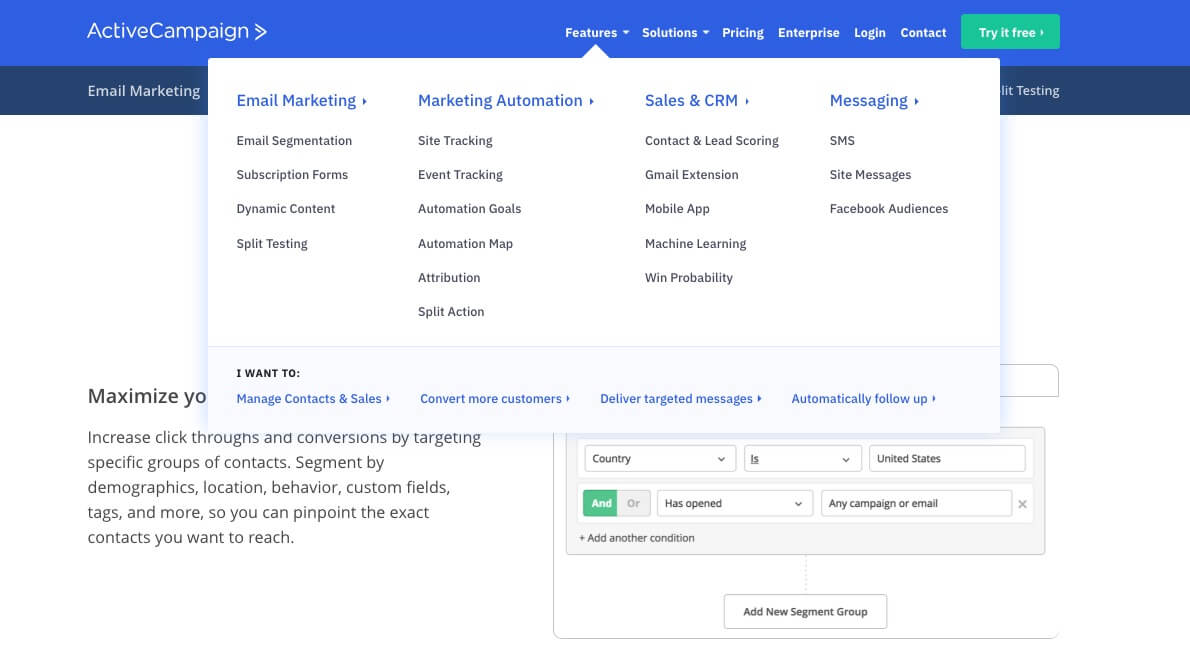
Task: Select Split Action in the menu
Action: tap(451, 312)
